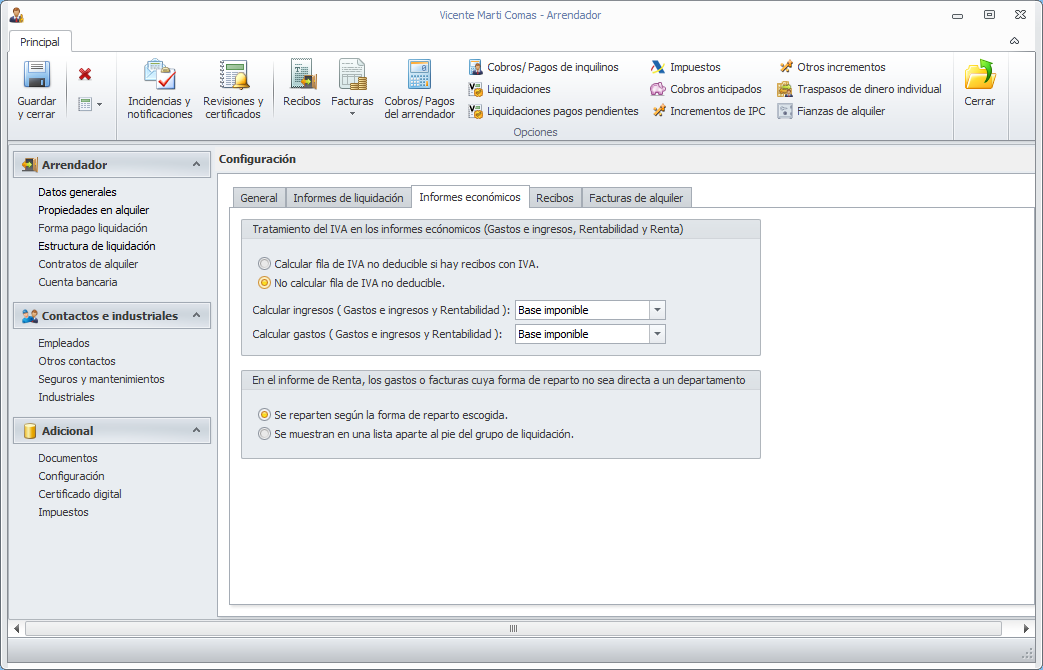This screenshot has width=1043, height=670.
Task: Switch to the Recibos tab
Action: [555, 198]
